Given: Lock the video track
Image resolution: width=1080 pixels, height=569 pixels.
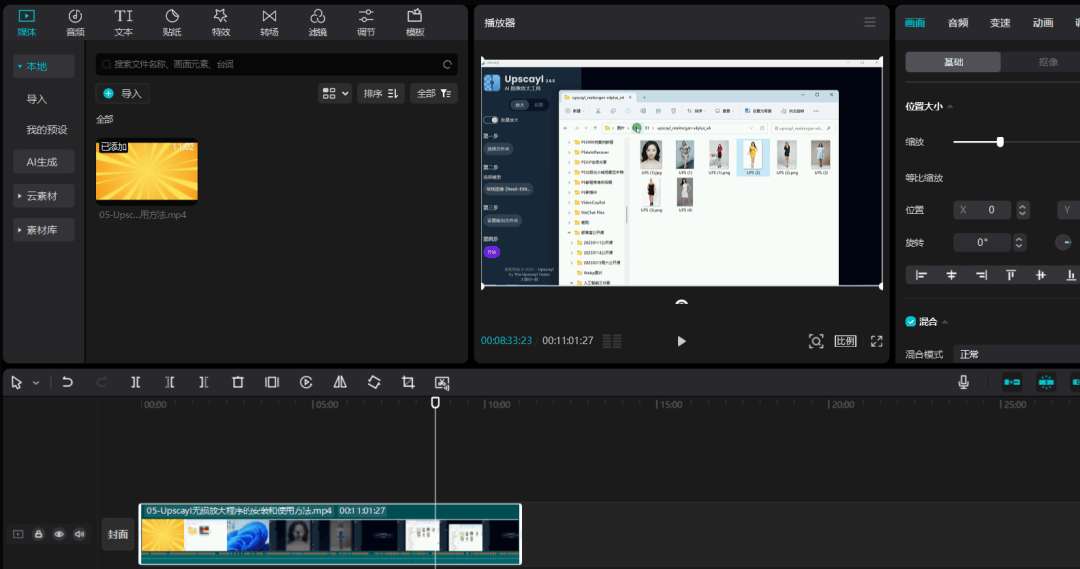Looking at the screenshot, I should [x=38, y=534].
